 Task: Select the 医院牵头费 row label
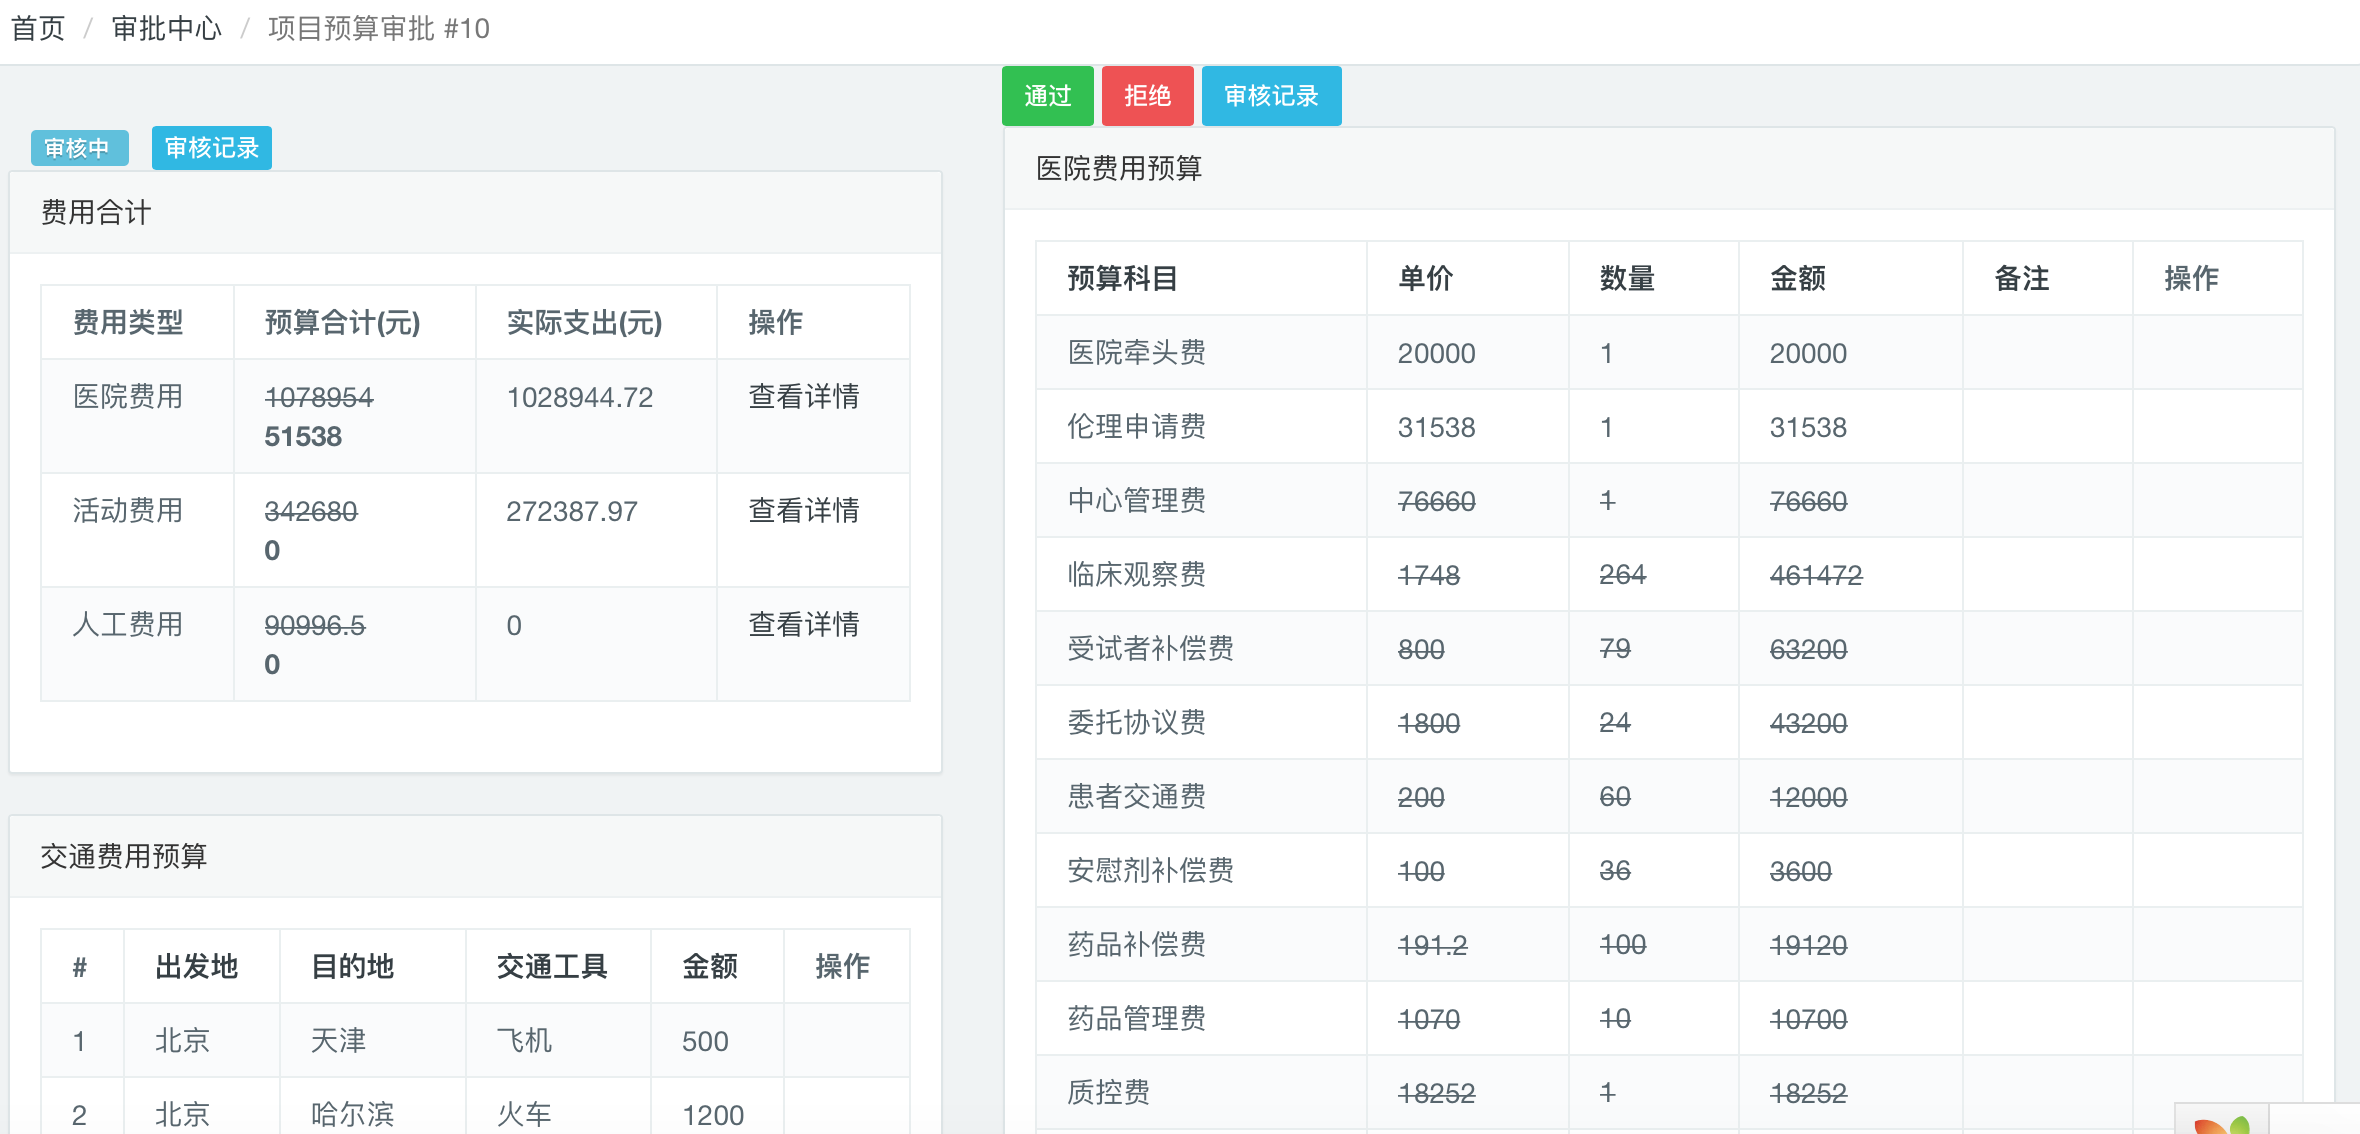[x=1137, y=353]
